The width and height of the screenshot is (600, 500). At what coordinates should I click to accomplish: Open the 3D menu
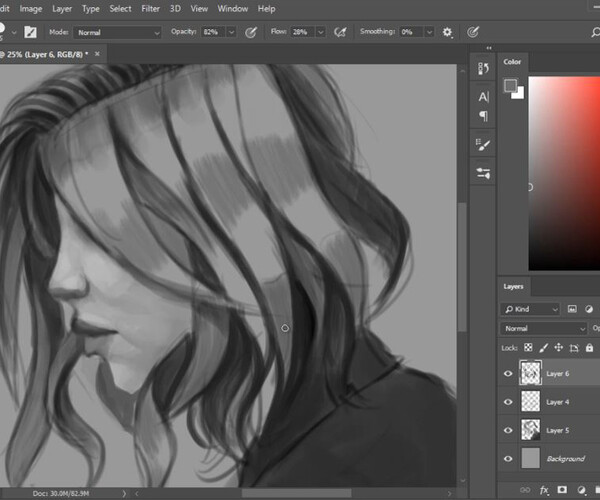coord(175,9)
